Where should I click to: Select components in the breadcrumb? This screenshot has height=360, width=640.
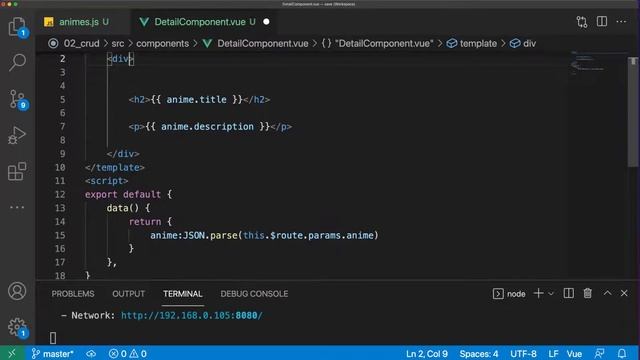162,43
